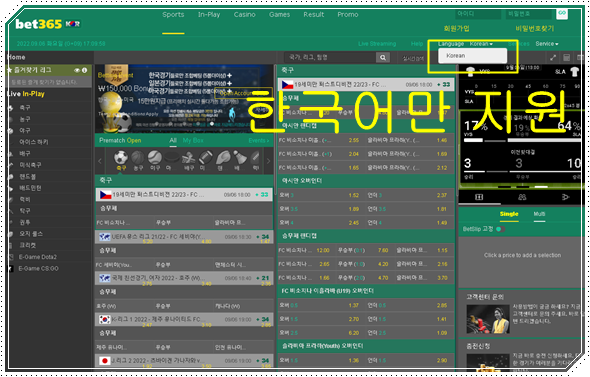This screenshot has width=590, height=377.
Task: Click odds 6.20 in the over/under list
Action: [x=354, y=333]
